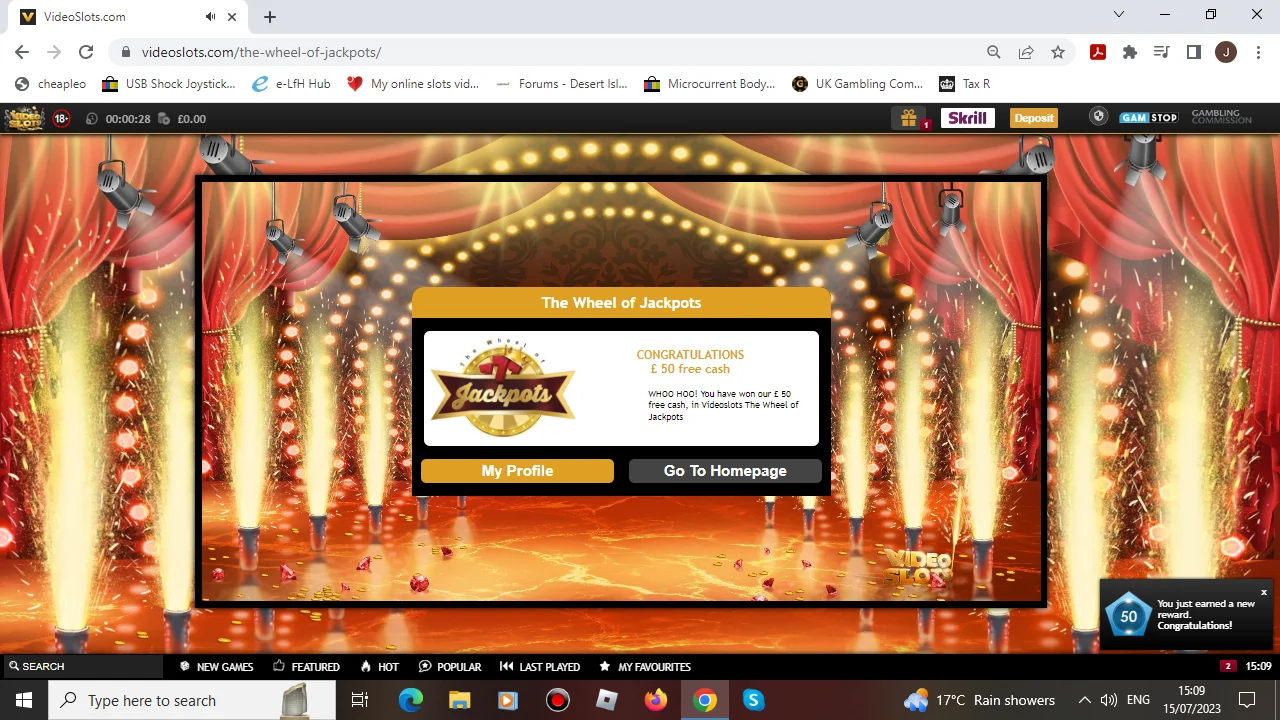This screenshot has height=720, width=1280.
Task: Click the Go To Homepage button
Action: 725,471
